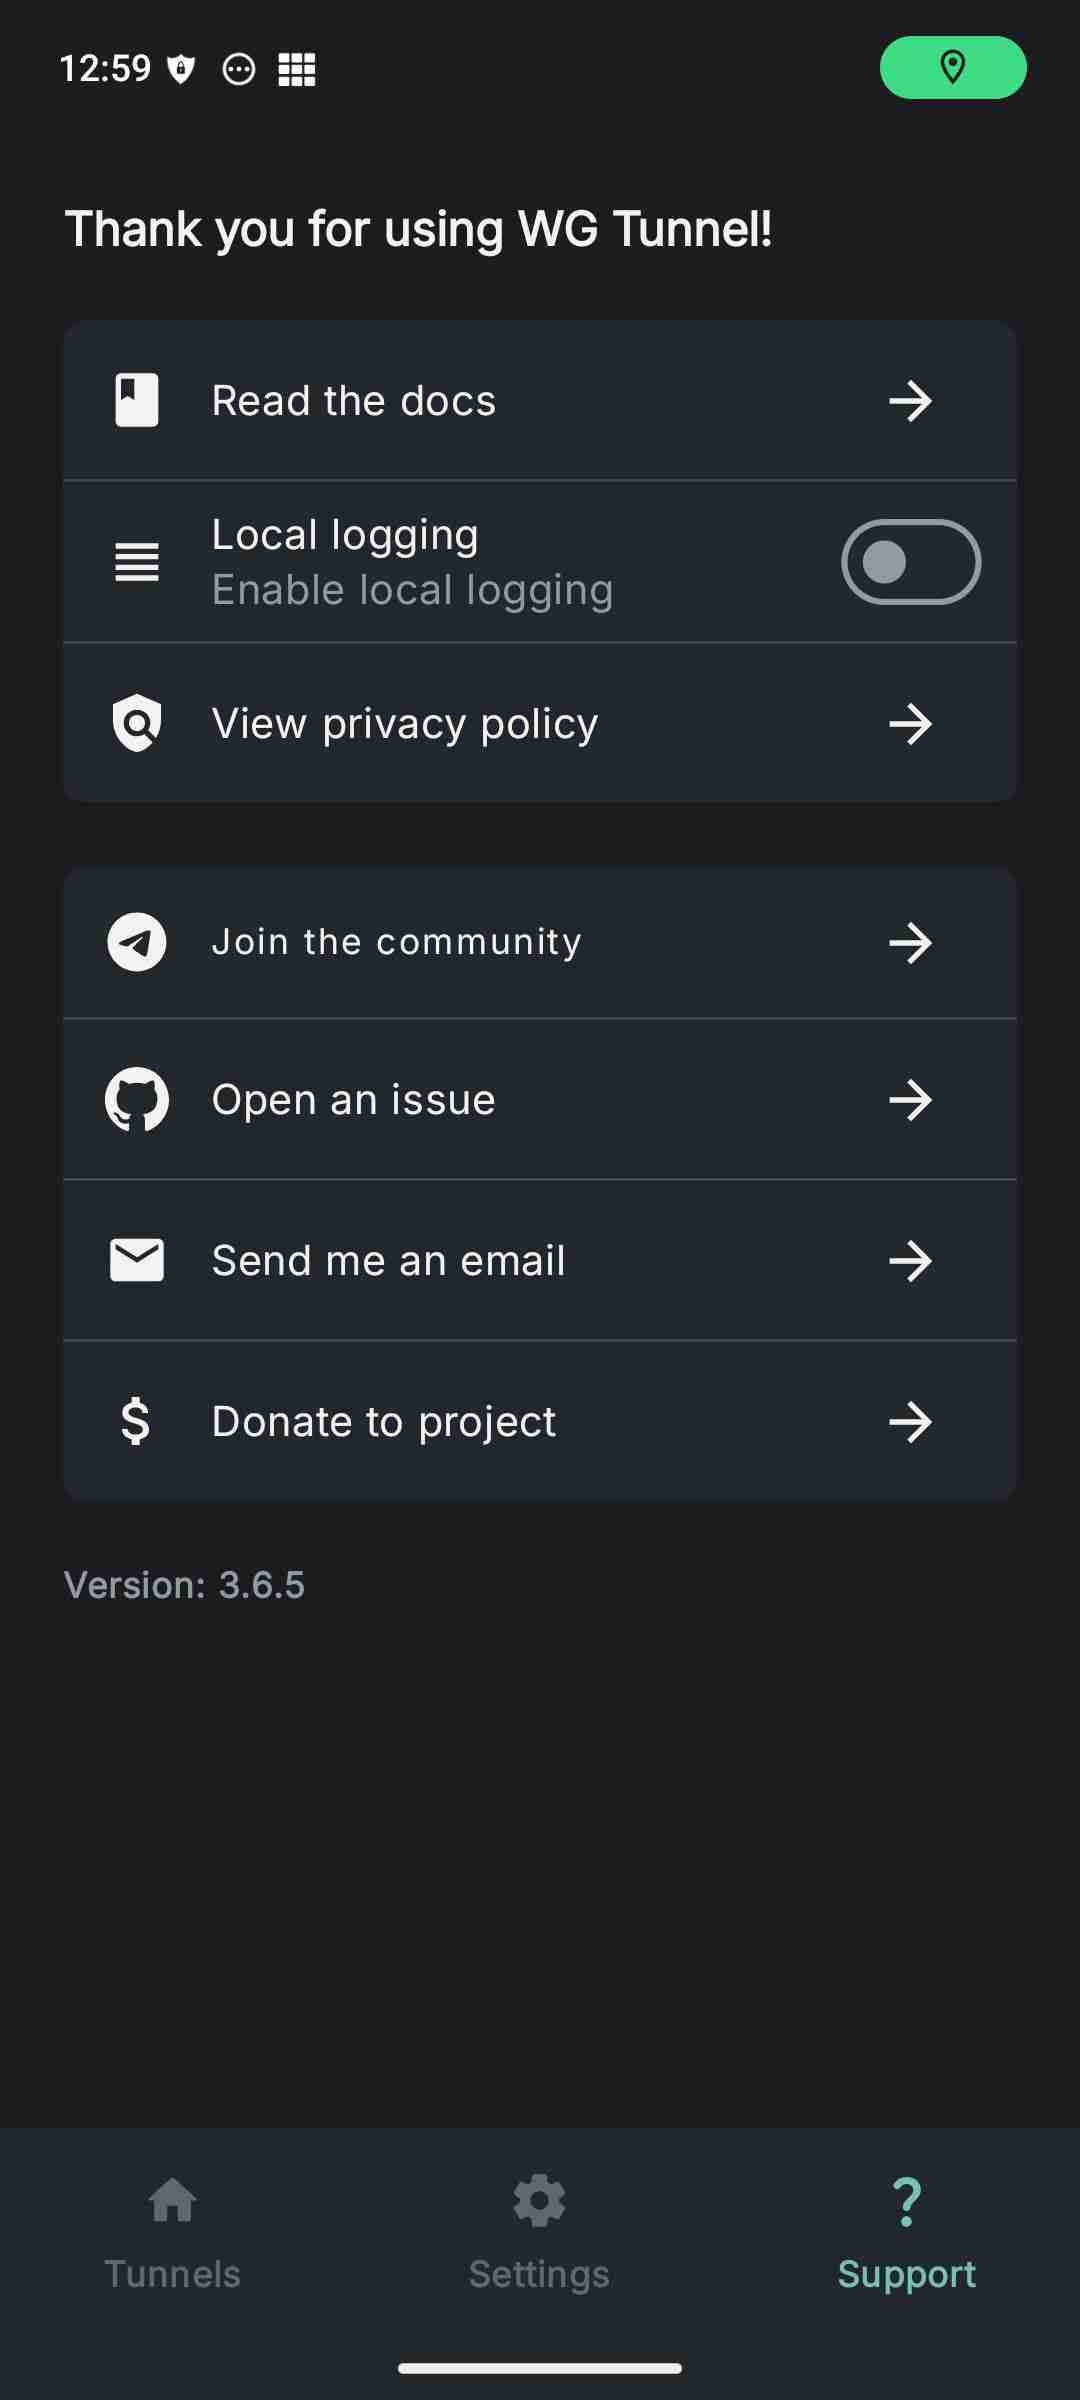Tap the dollar sign donate icon
The image size is (1080, 2400).
coord(136,1421)
